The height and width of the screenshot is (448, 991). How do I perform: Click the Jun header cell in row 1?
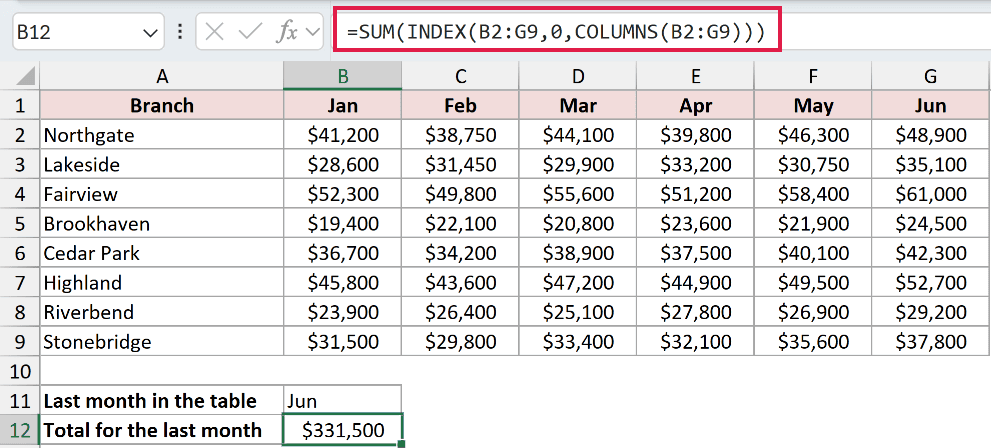click(x=931, y=105)
